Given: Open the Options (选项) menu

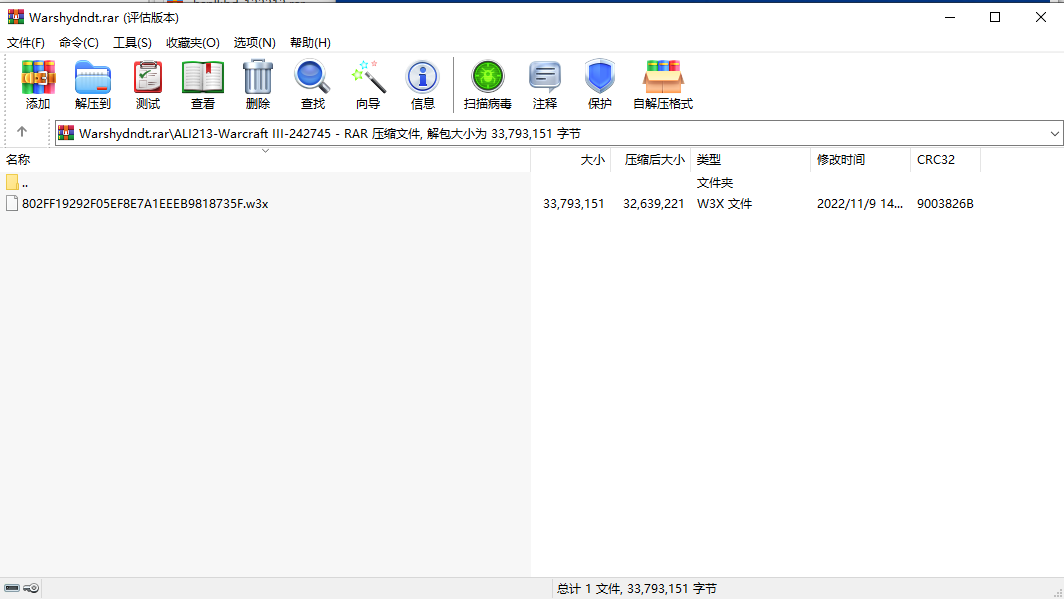Looking at the screenshot, I should pyautogui.click(x=254, y=43).
